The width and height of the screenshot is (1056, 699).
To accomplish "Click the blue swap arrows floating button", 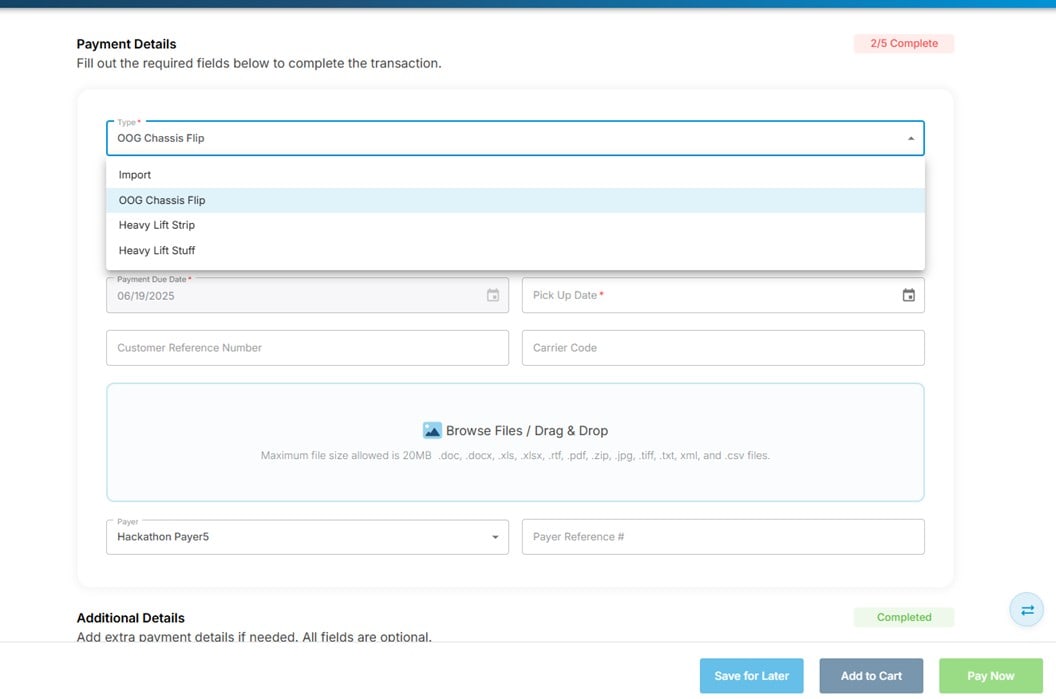I will pyautogui.click(x=1026, y=610).
